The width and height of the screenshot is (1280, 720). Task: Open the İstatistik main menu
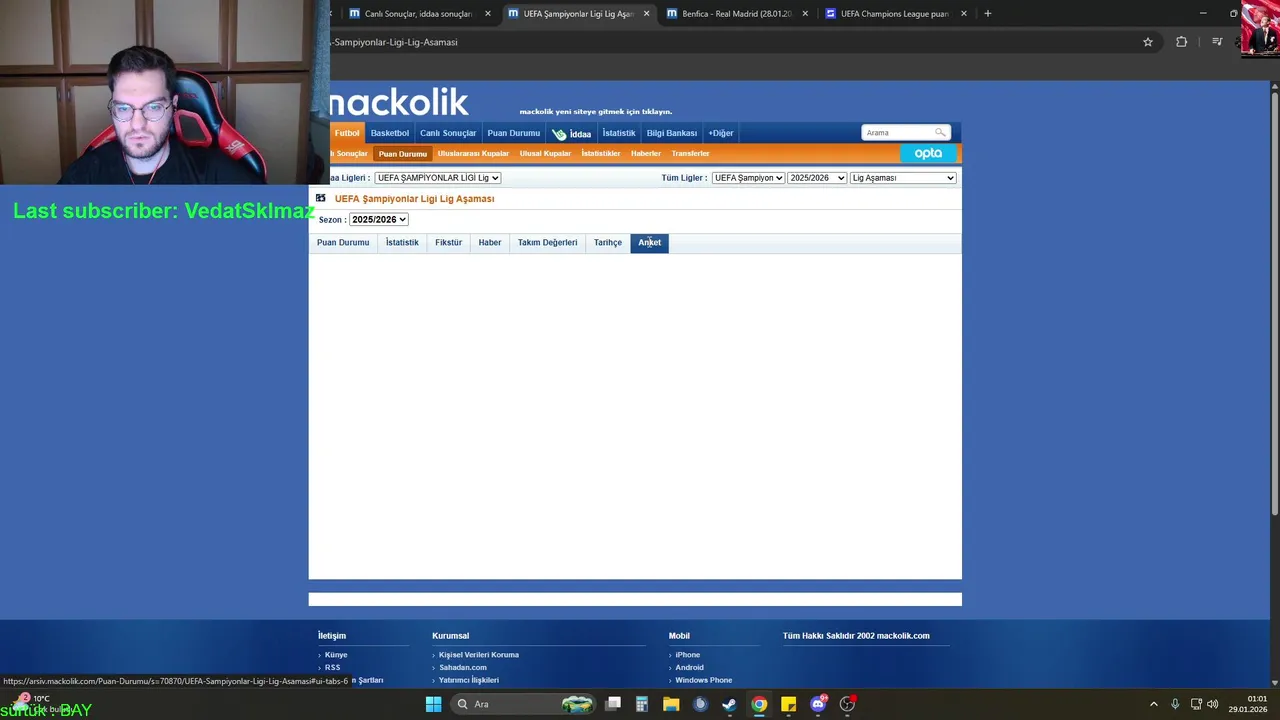point(619,133)
